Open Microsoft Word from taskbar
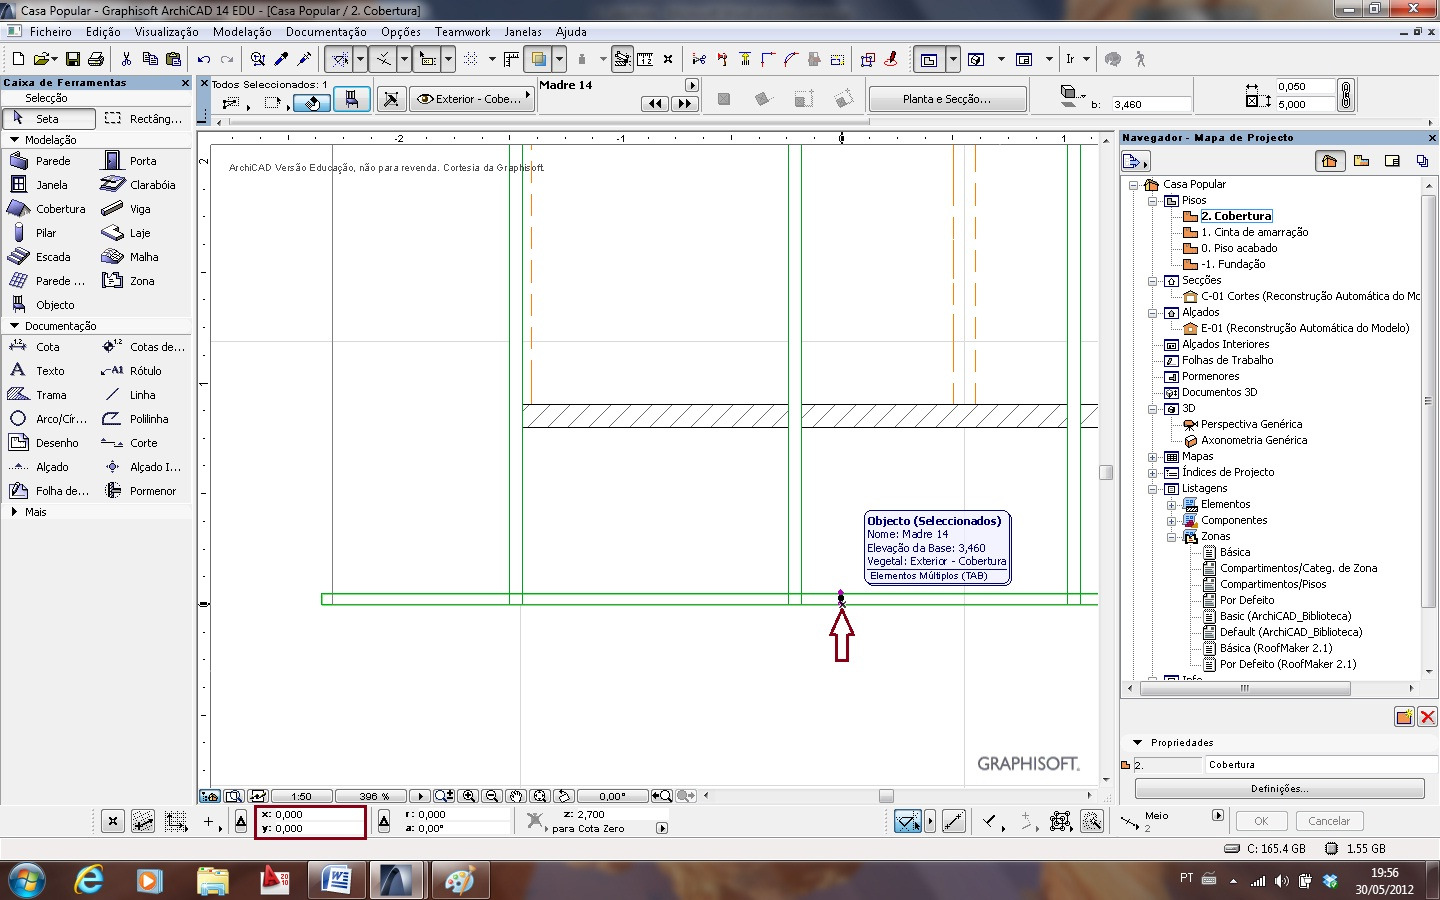Screen dimensions: 1440x900 (335, 880)
